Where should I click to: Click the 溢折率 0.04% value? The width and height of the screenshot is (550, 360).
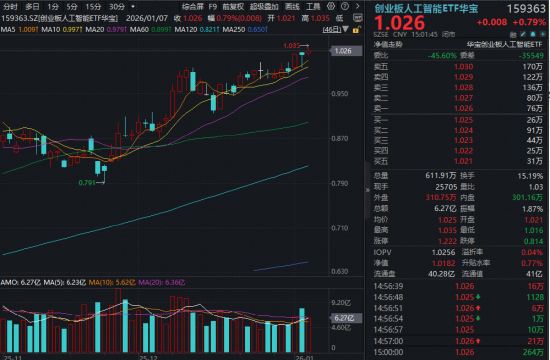pyautogui.click(x=532, y=252)
